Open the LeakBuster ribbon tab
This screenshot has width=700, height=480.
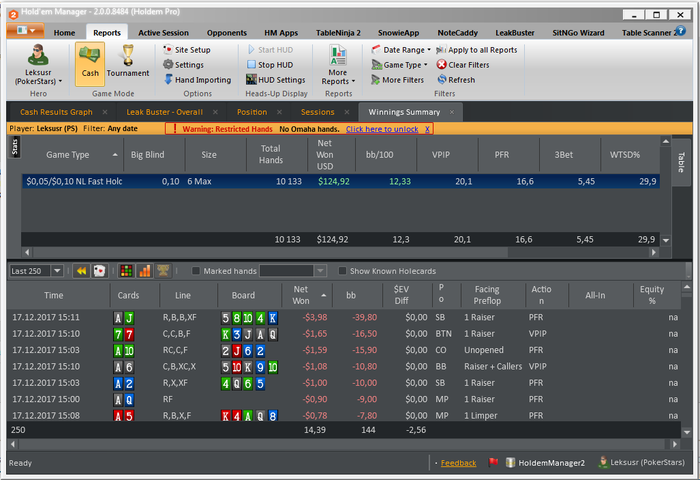(x=515, y=33)
